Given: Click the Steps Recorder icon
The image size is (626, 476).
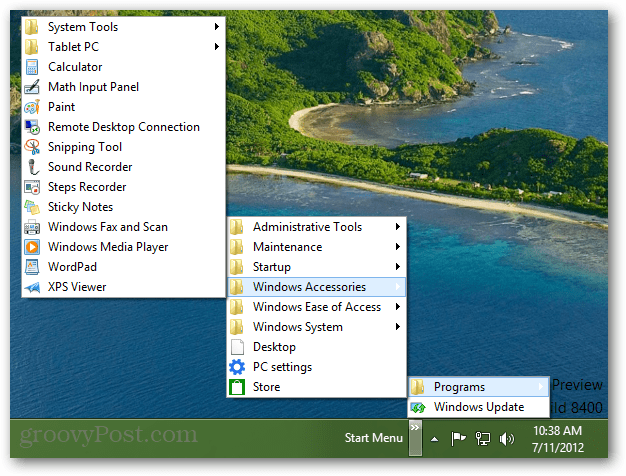Looking at the screenshot, I should (x=32, y=187).
